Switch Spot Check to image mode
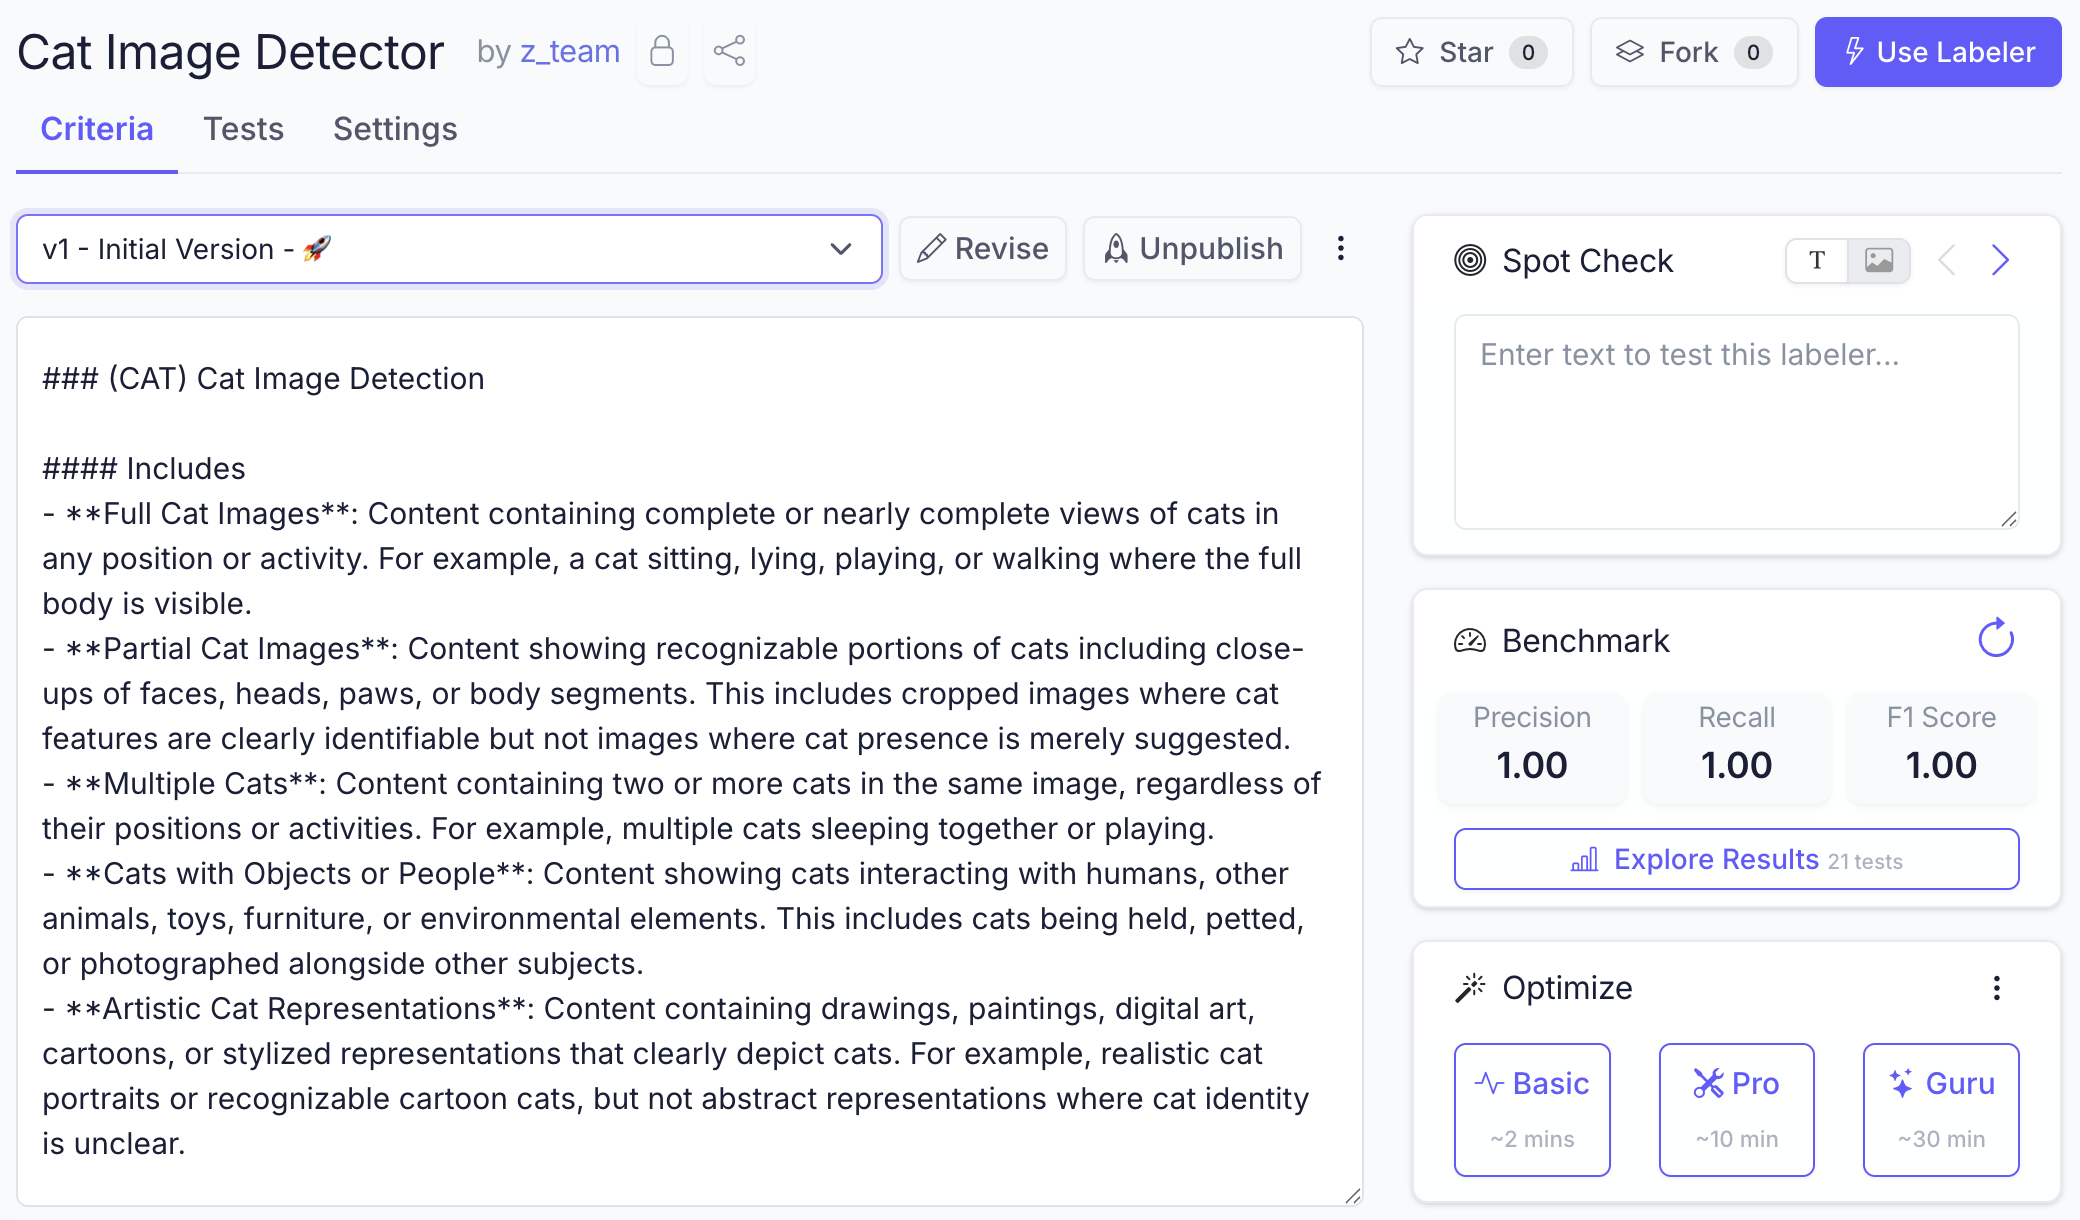Viewport: 2080px width, 1220px height. point(1878,260)
